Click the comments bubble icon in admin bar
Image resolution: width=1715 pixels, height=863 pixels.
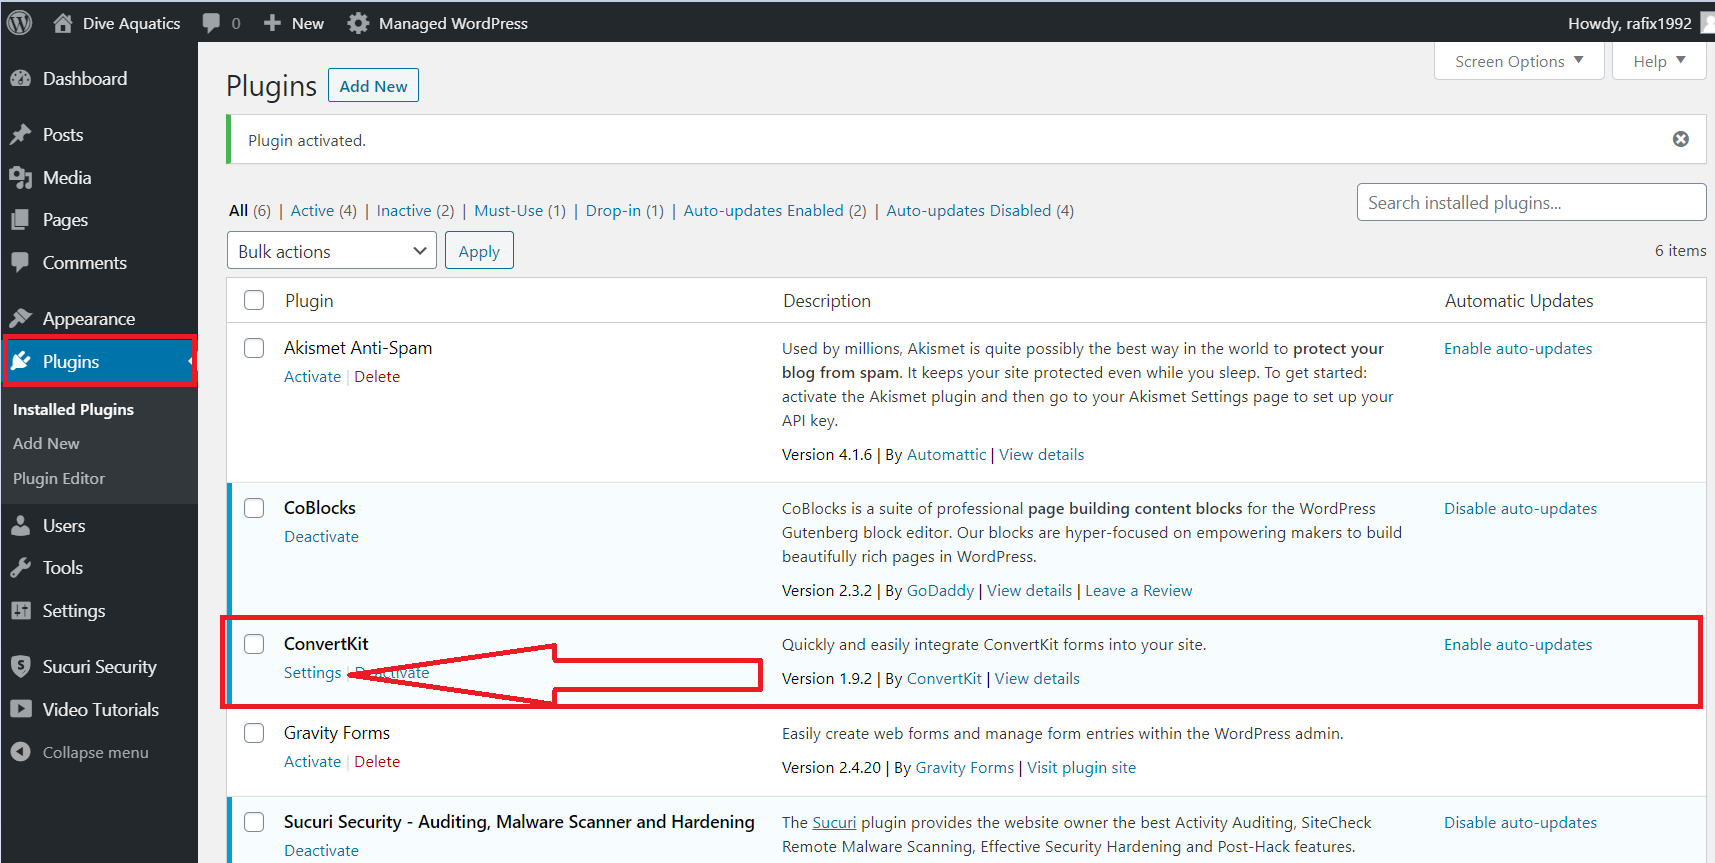pyautogui.click(x=211, y=23)
